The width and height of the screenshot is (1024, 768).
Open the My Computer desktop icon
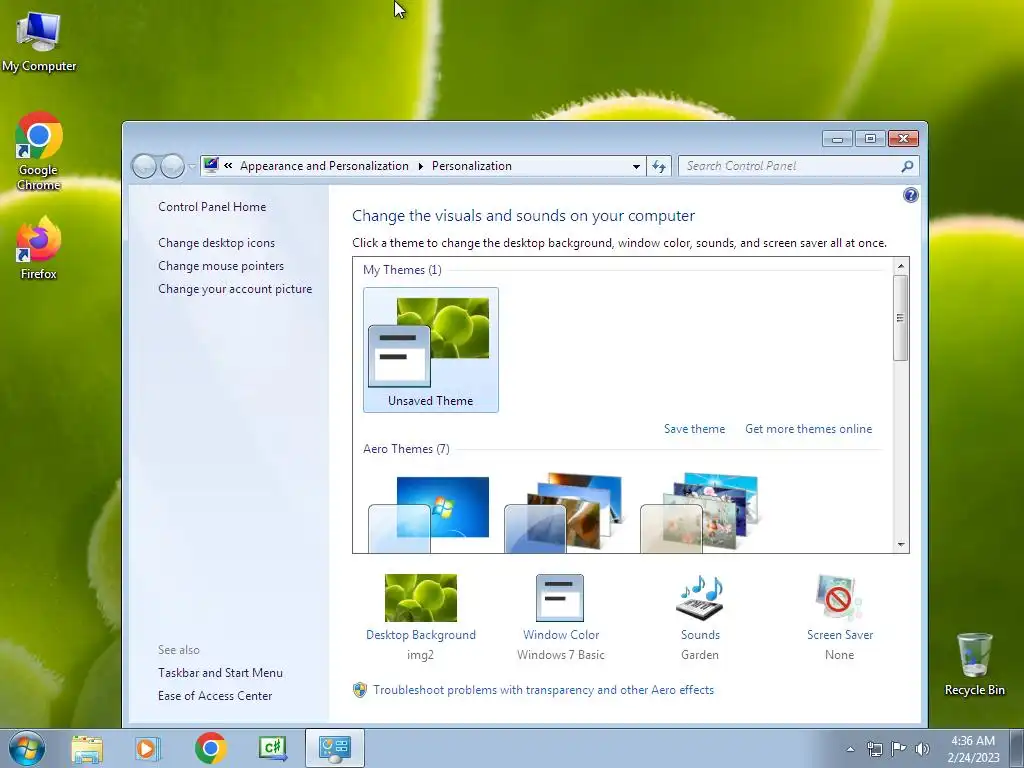(x=39, y=40)
